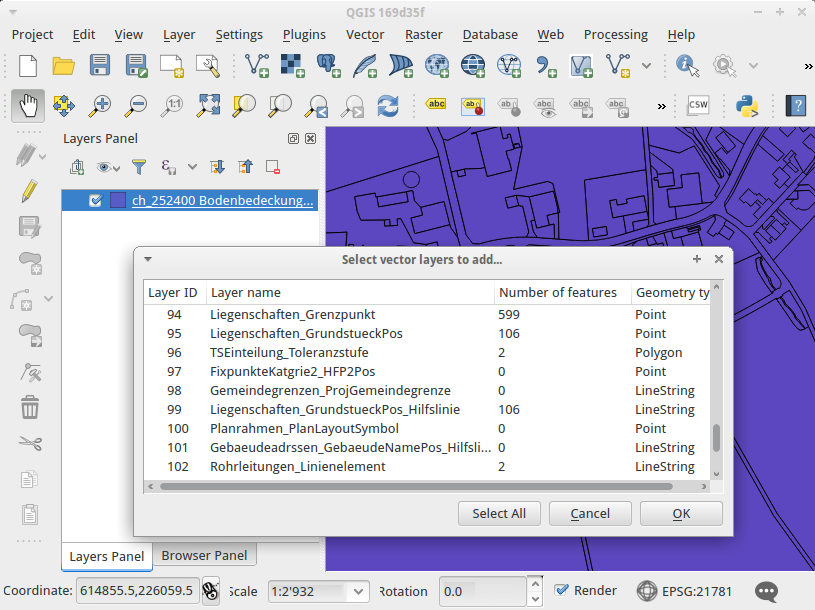The width and height of the screenshot is (815, 610).
Task: Open the new vector layer dropdown arrow
Action: pos(646,65)
